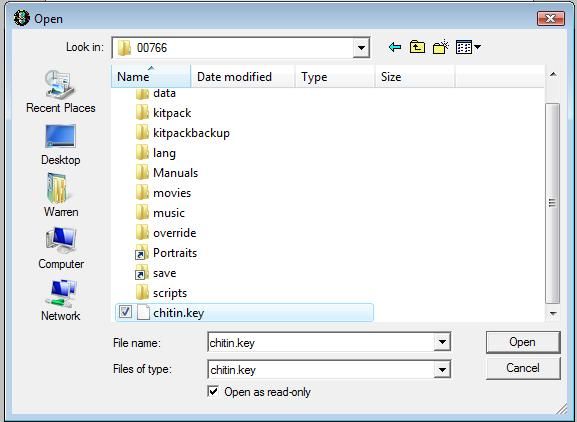Open Recent Places shortcut

[61, 92]
